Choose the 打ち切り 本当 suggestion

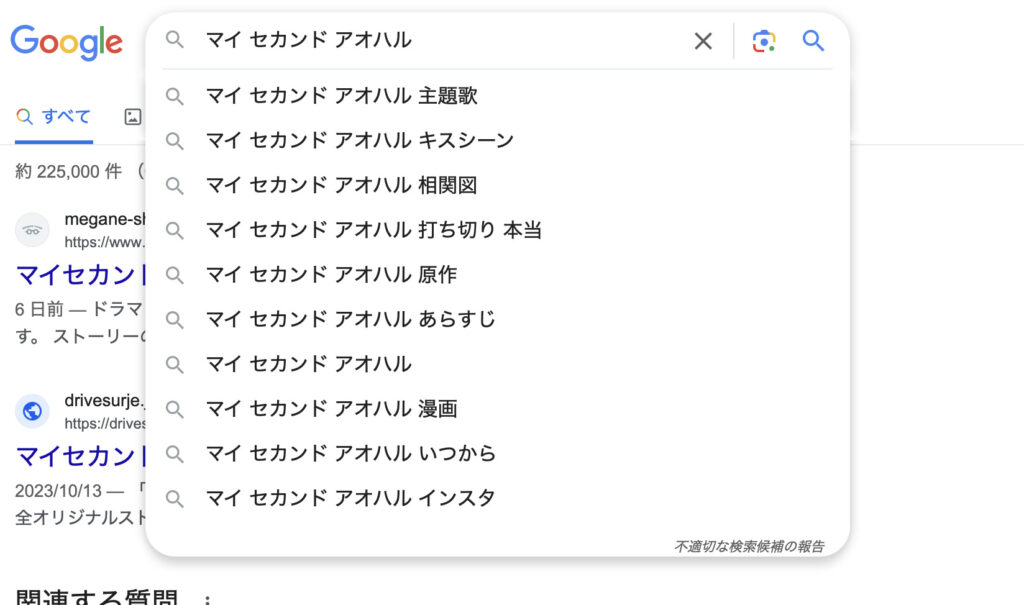(x=373, y=230)
